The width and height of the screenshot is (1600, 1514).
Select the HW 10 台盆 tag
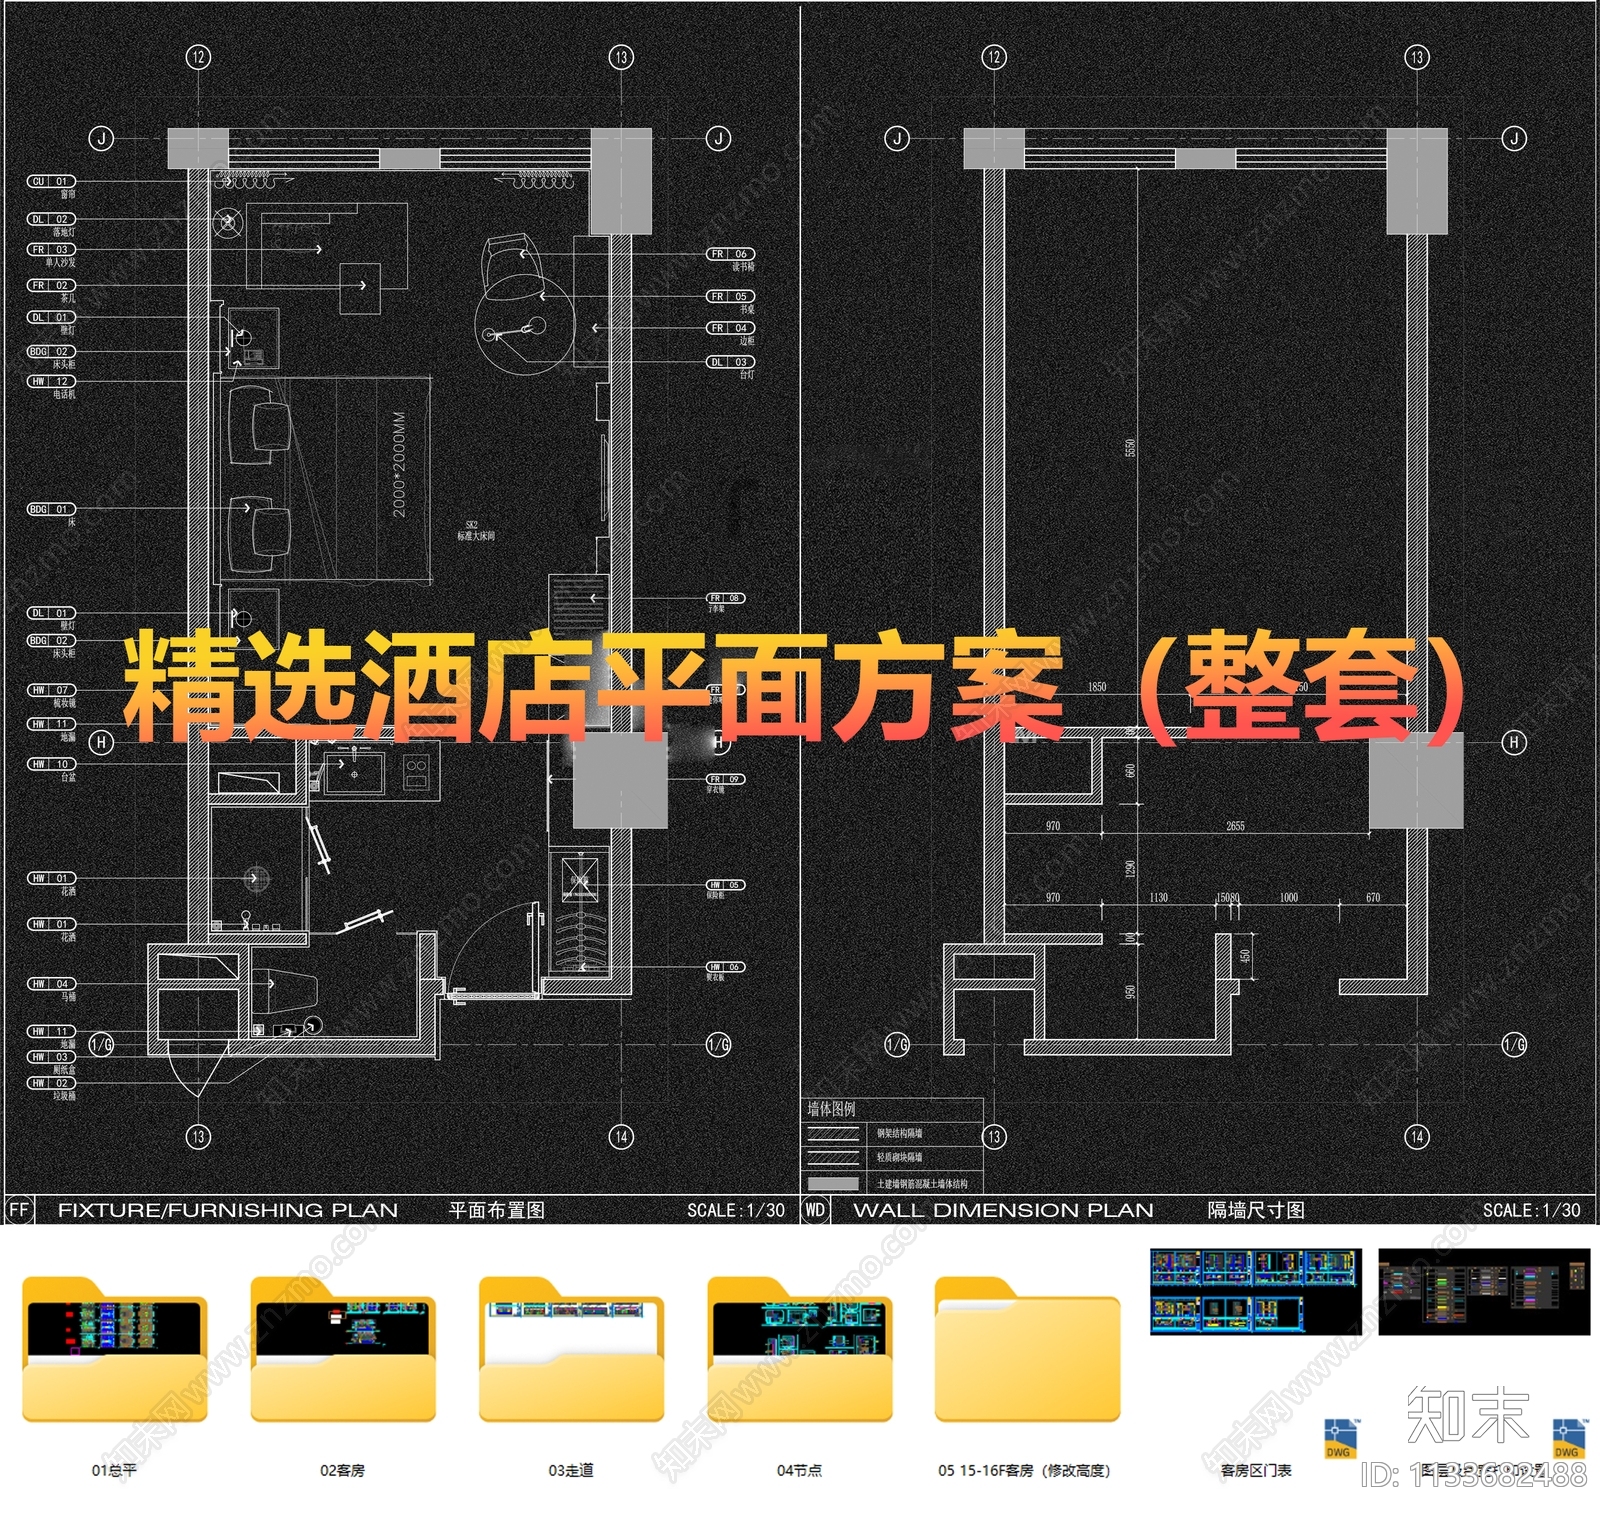pyautogui.click(x=51, y=765)
